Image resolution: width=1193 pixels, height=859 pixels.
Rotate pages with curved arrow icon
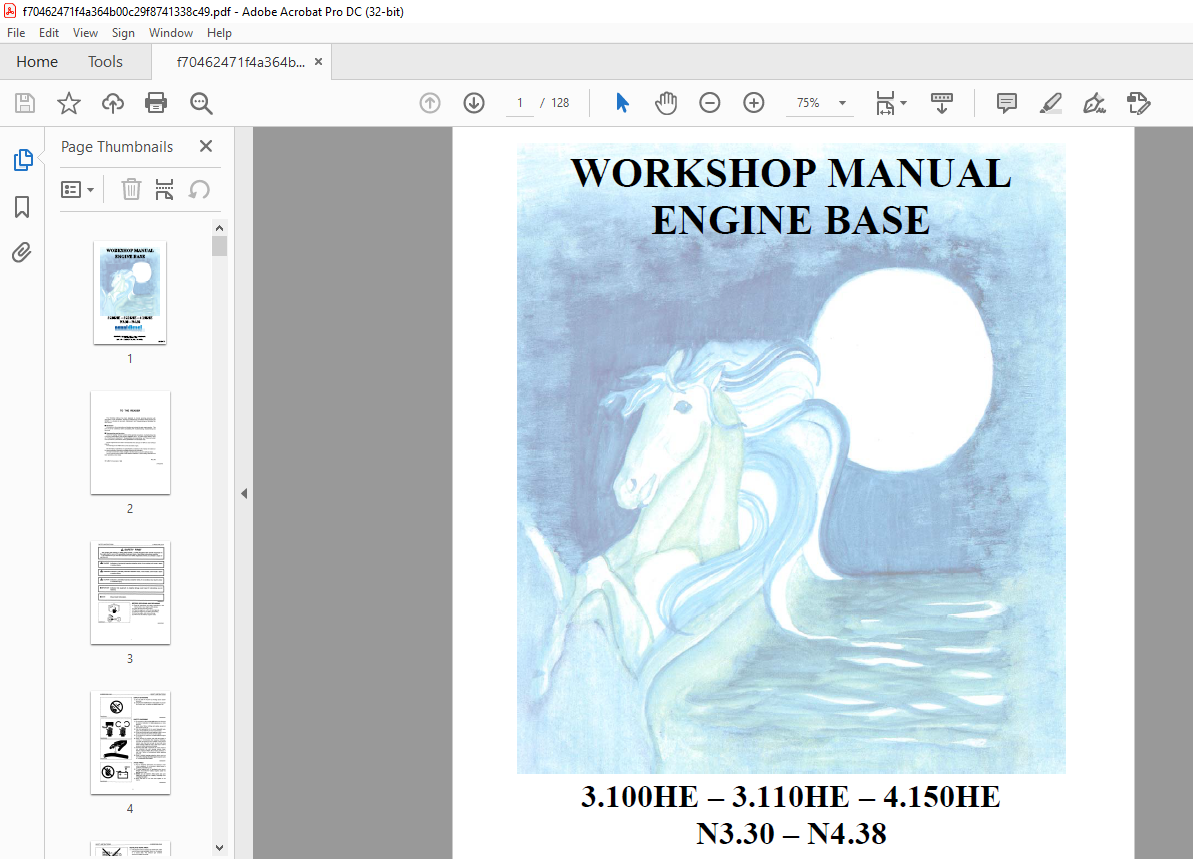coord(199,189)
